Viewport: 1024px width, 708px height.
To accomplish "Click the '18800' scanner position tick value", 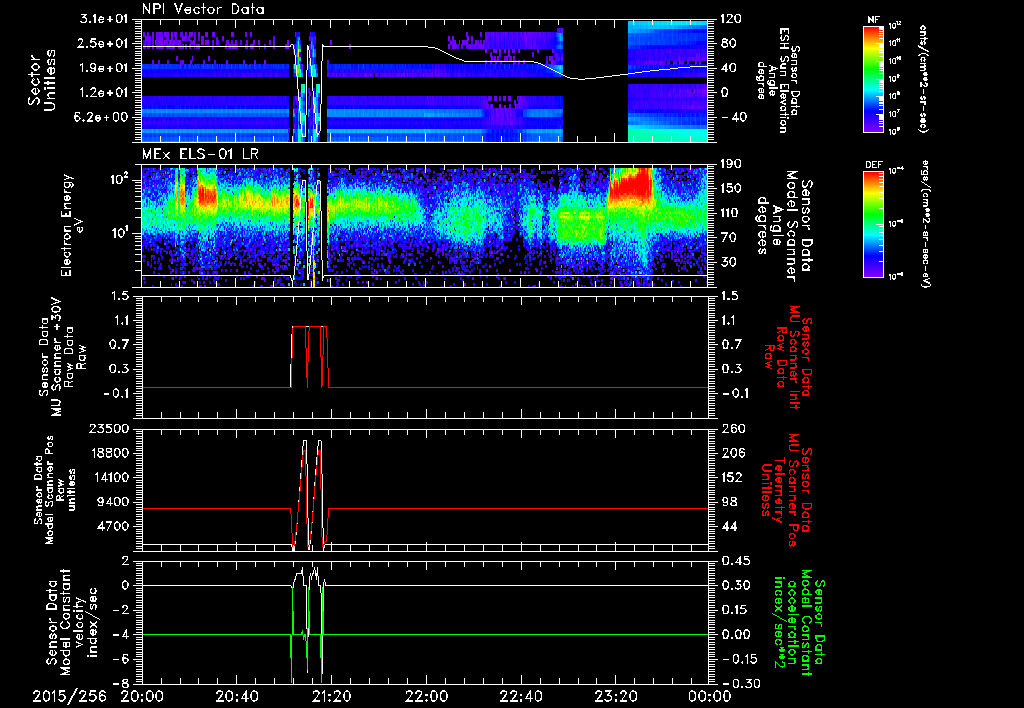I will 110,453.
